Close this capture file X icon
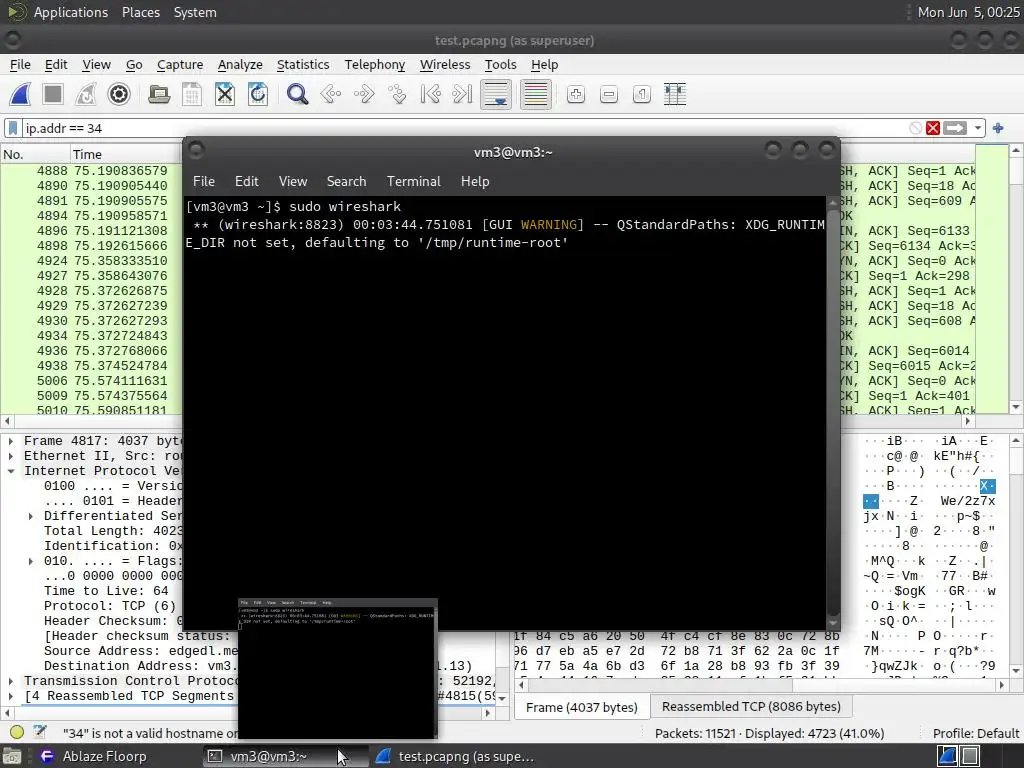 click(225, 94)
